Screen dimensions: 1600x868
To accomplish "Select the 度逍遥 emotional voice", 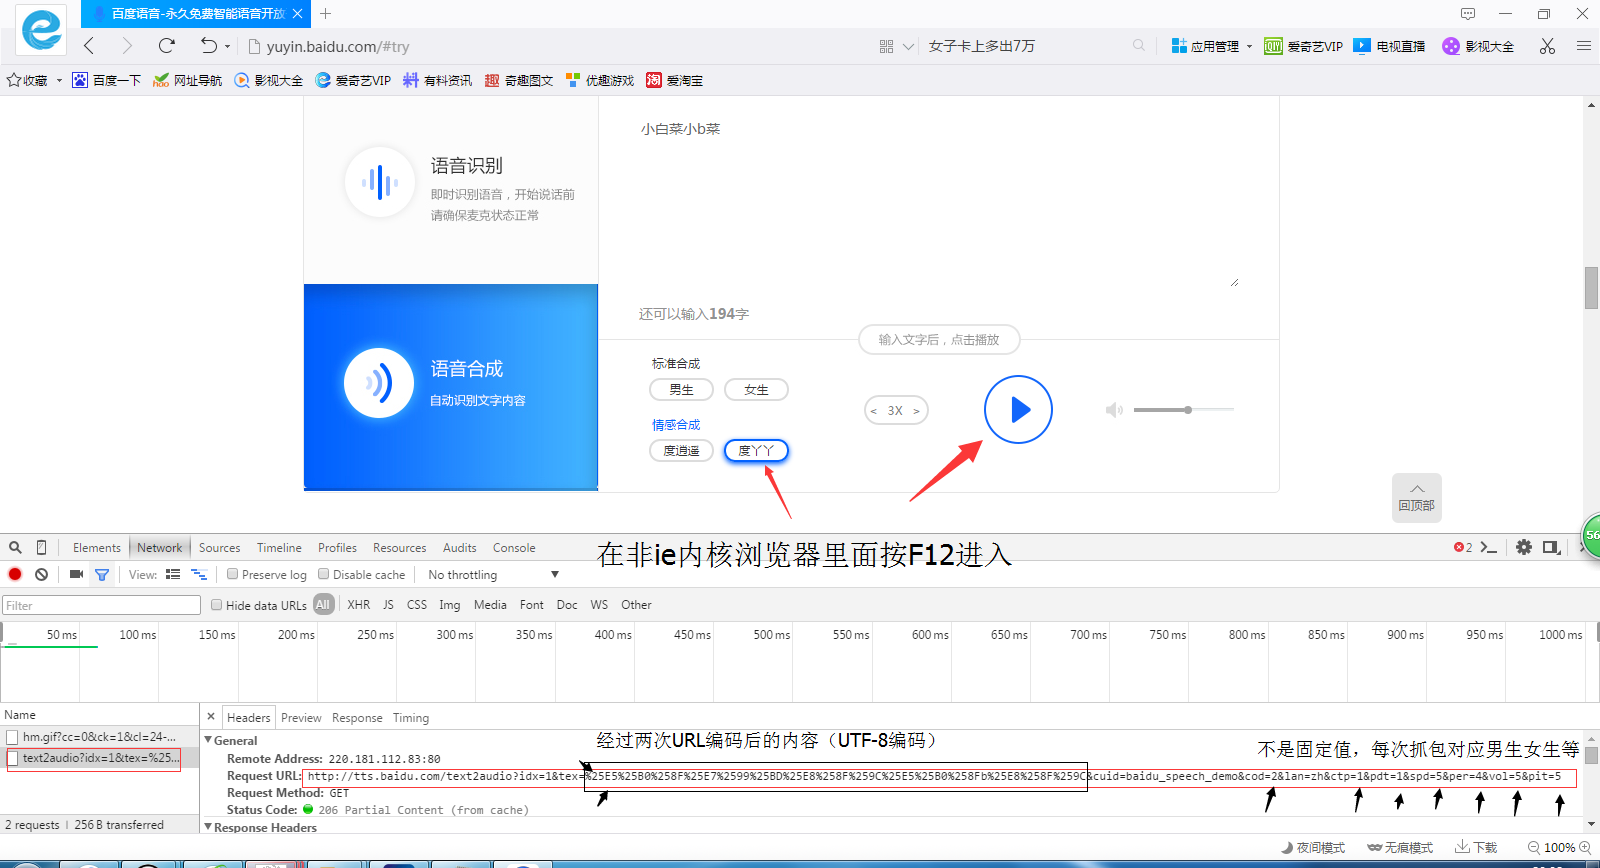I will point(681,451).
